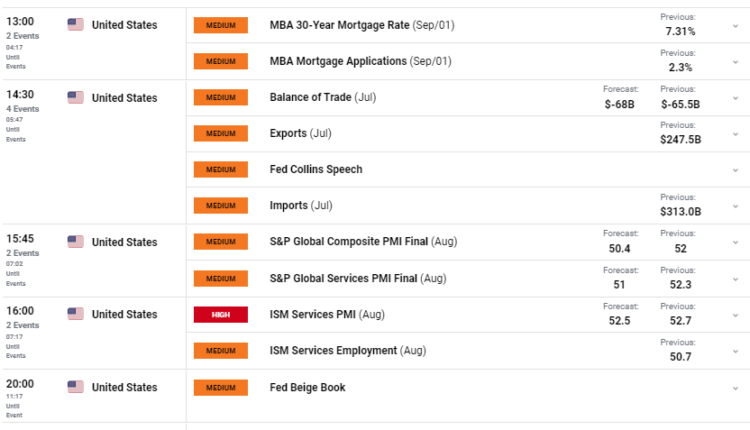Click the US flag icon at 20:00

tap(75, 387)
